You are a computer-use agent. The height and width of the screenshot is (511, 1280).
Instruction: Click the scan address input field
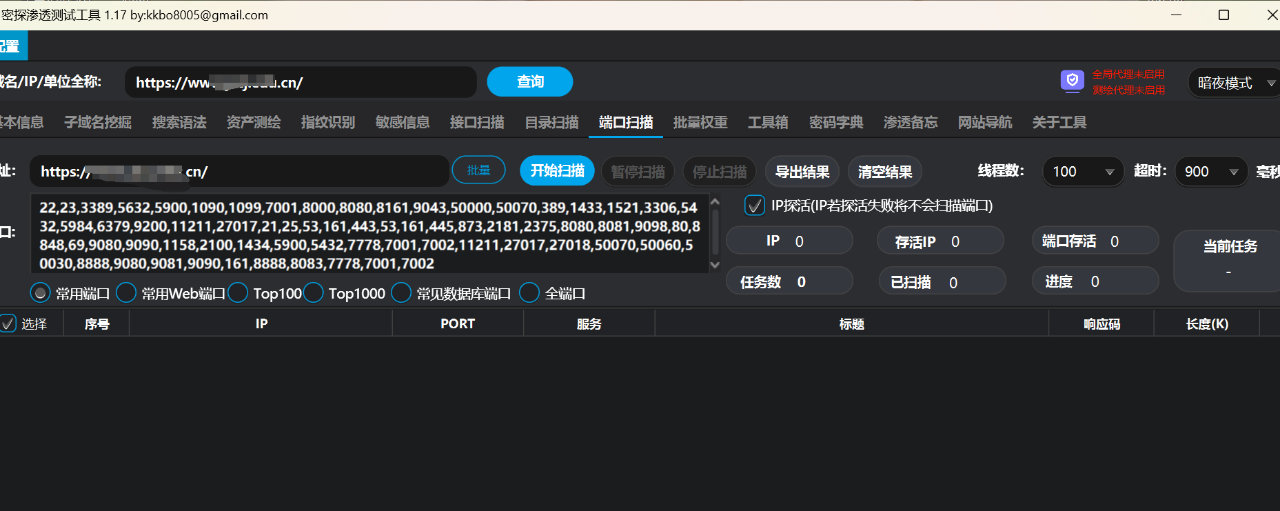coord(239,171)
